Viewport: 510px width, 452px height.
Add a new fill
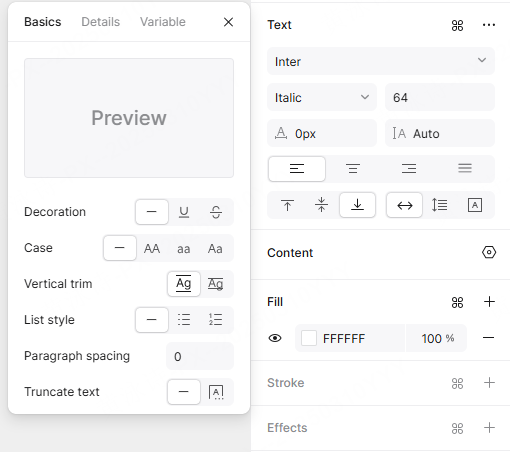(x=489, y=302)
